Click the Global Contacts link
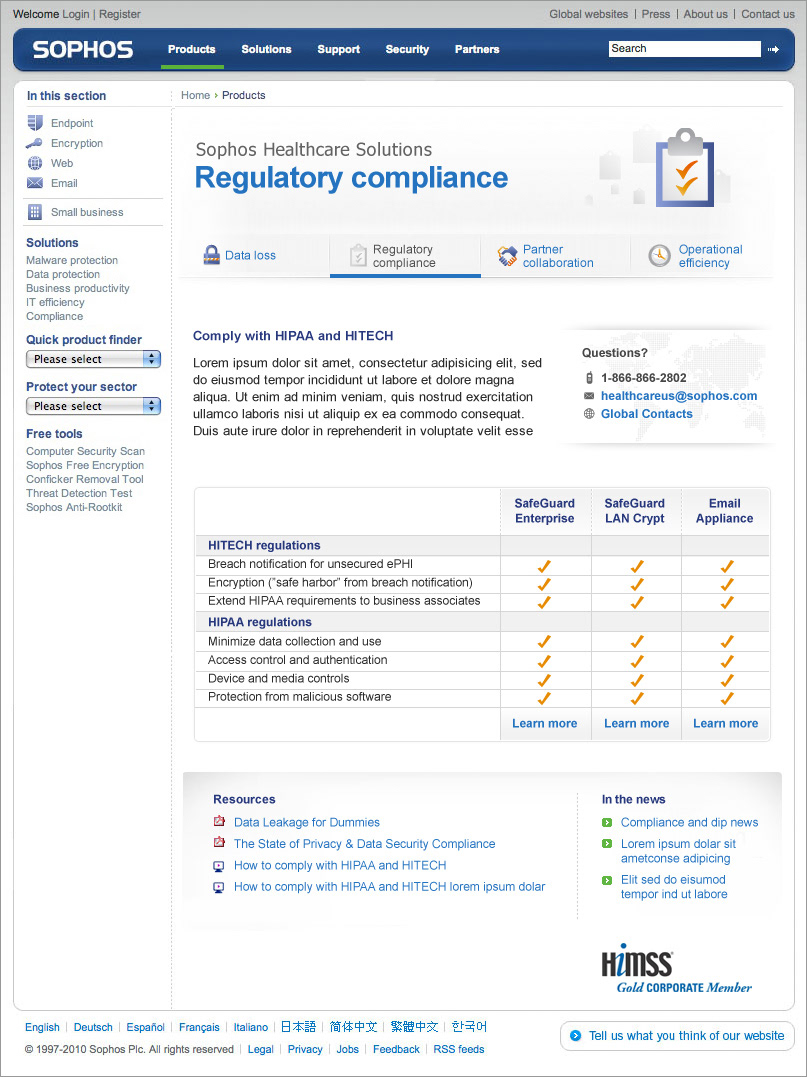Image resolution: width=807 pixels, height=1077 pixels. [x=647, y=413]
